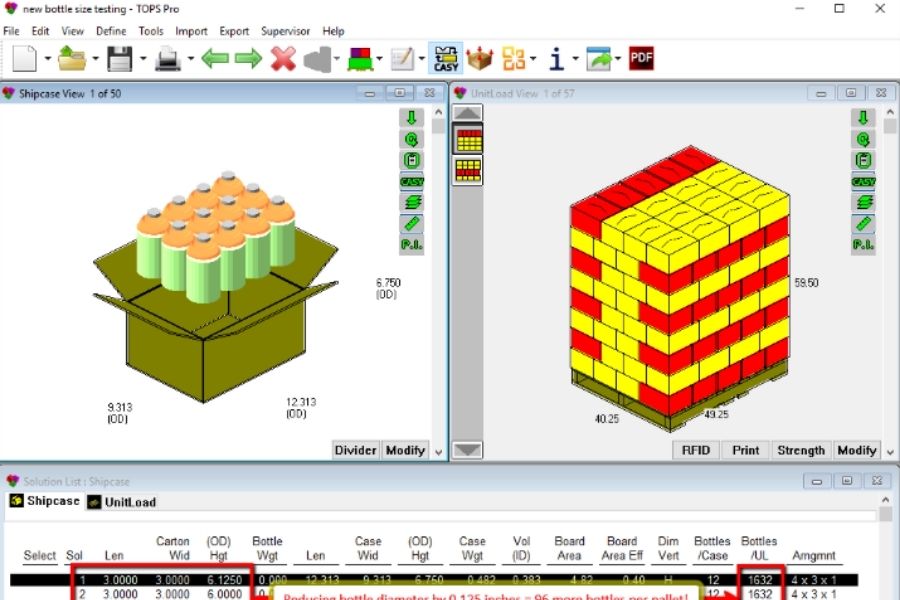Open the dropdown arrow beside New file
Screen dimensions: 900x600
[47, 60]
